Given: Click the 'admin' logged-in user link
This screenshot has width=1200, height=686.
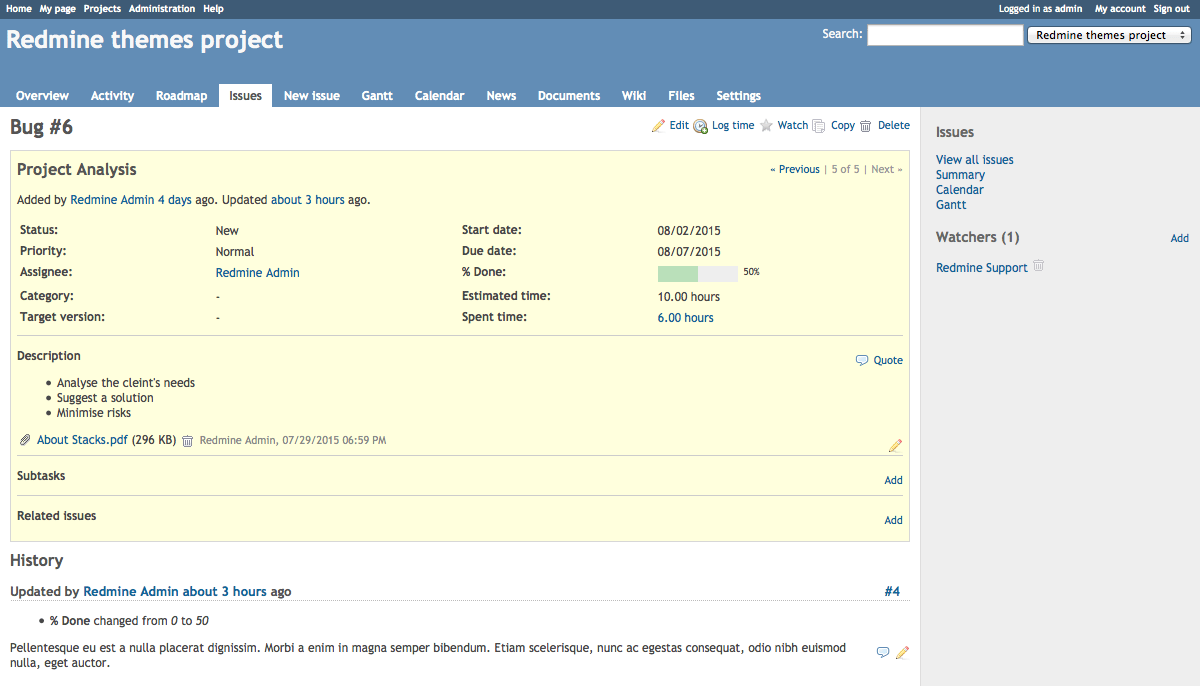Looking at the screenshot, I should [1068, 9].
